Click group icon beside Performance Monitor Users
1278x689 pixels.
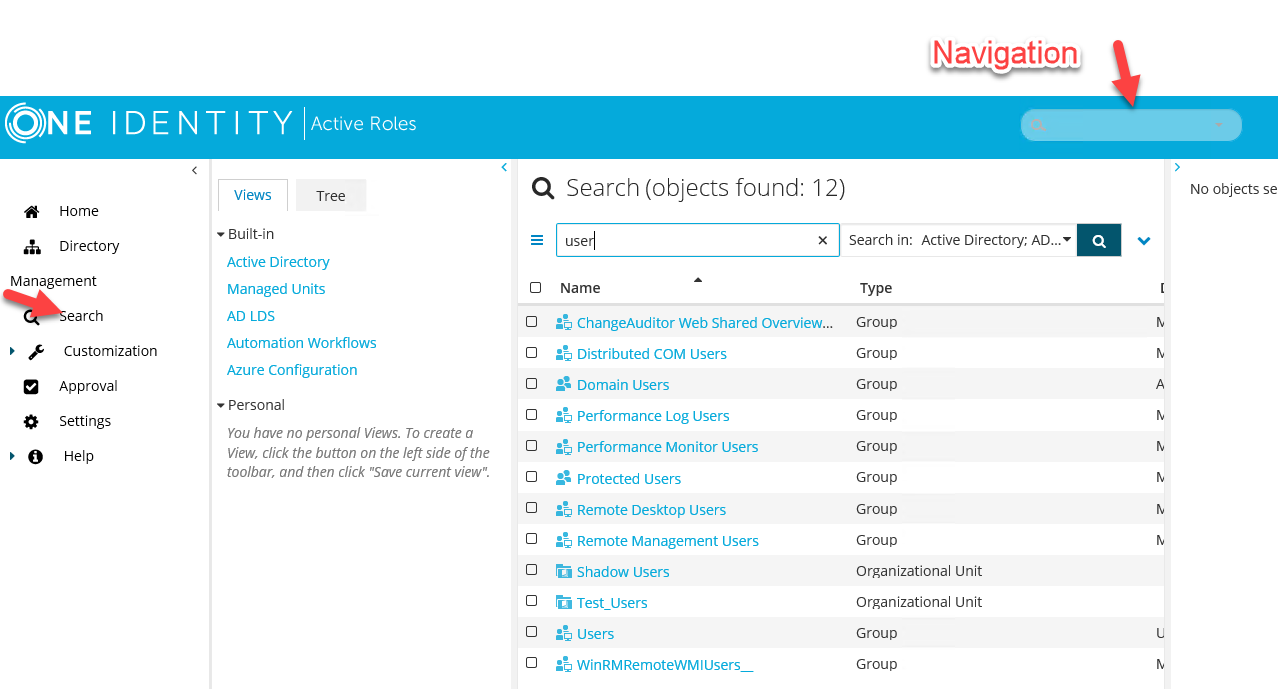(x=564, y=447)
